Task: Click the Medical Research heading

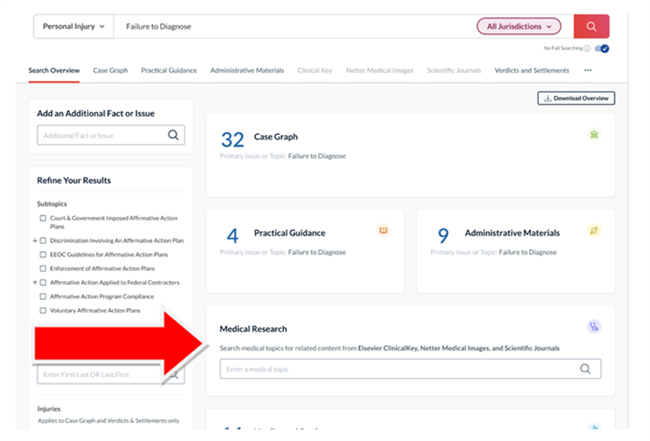Action: (x=253, y=329)
